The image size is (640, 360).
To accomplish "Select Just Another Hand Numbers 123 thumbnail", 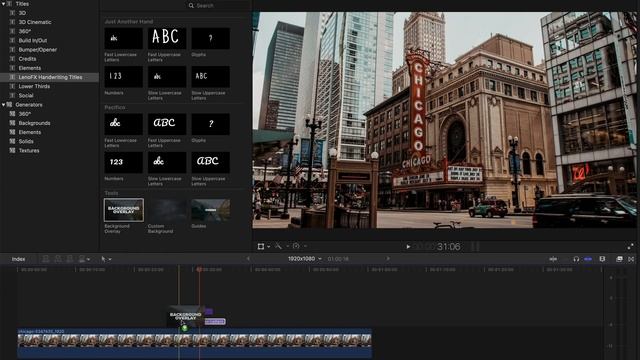I will tap(123, 77).
